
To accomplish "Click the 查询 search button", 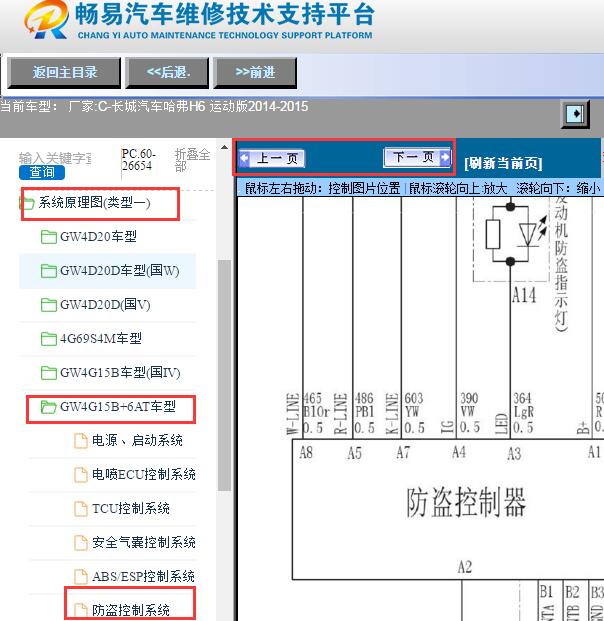I will (42, 172).
